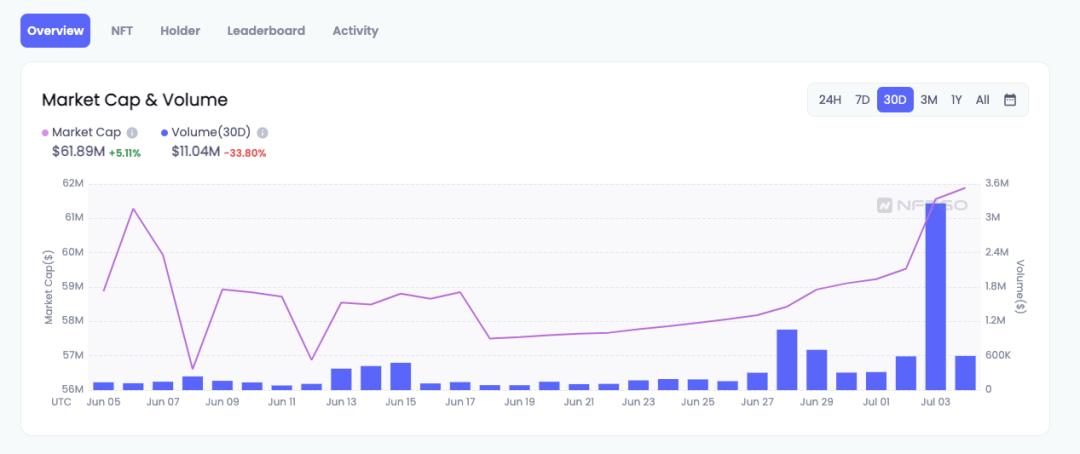View the Activity tab

tap(355, 31)
